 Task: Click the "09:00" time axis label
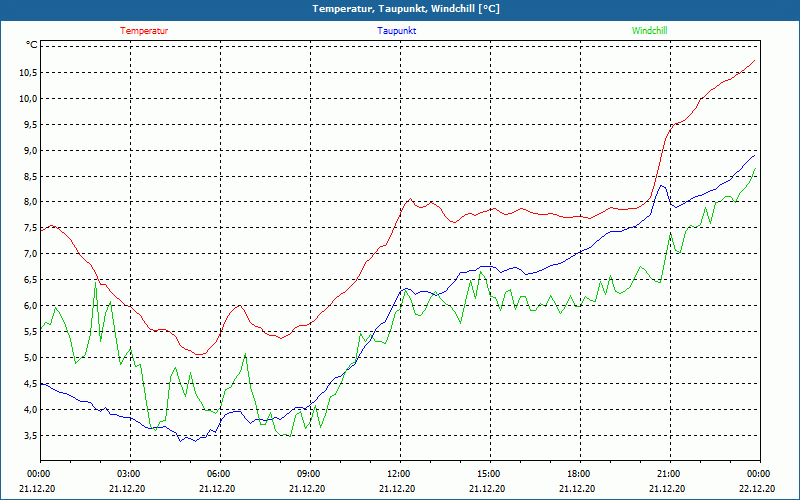(x=310, y=474)
